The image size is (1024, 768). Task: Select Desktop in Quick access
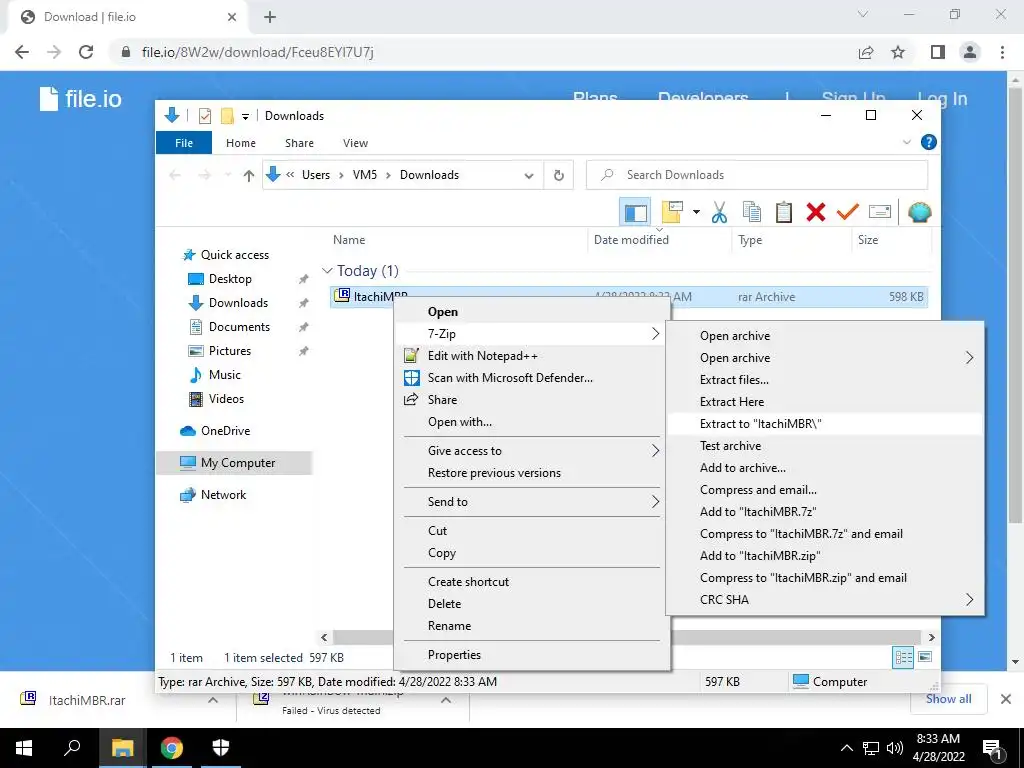tap(230, 279)
